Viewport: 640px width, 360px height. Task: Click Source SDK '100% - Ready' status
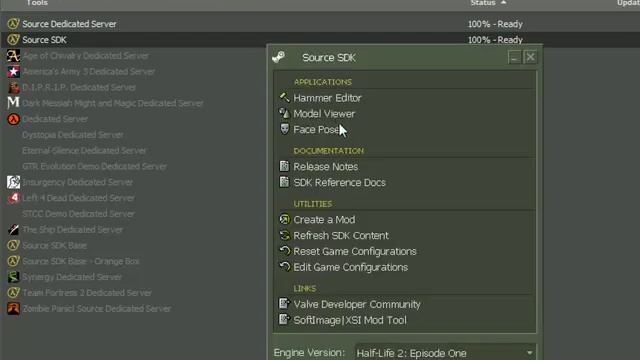click(x=495, y=40)
